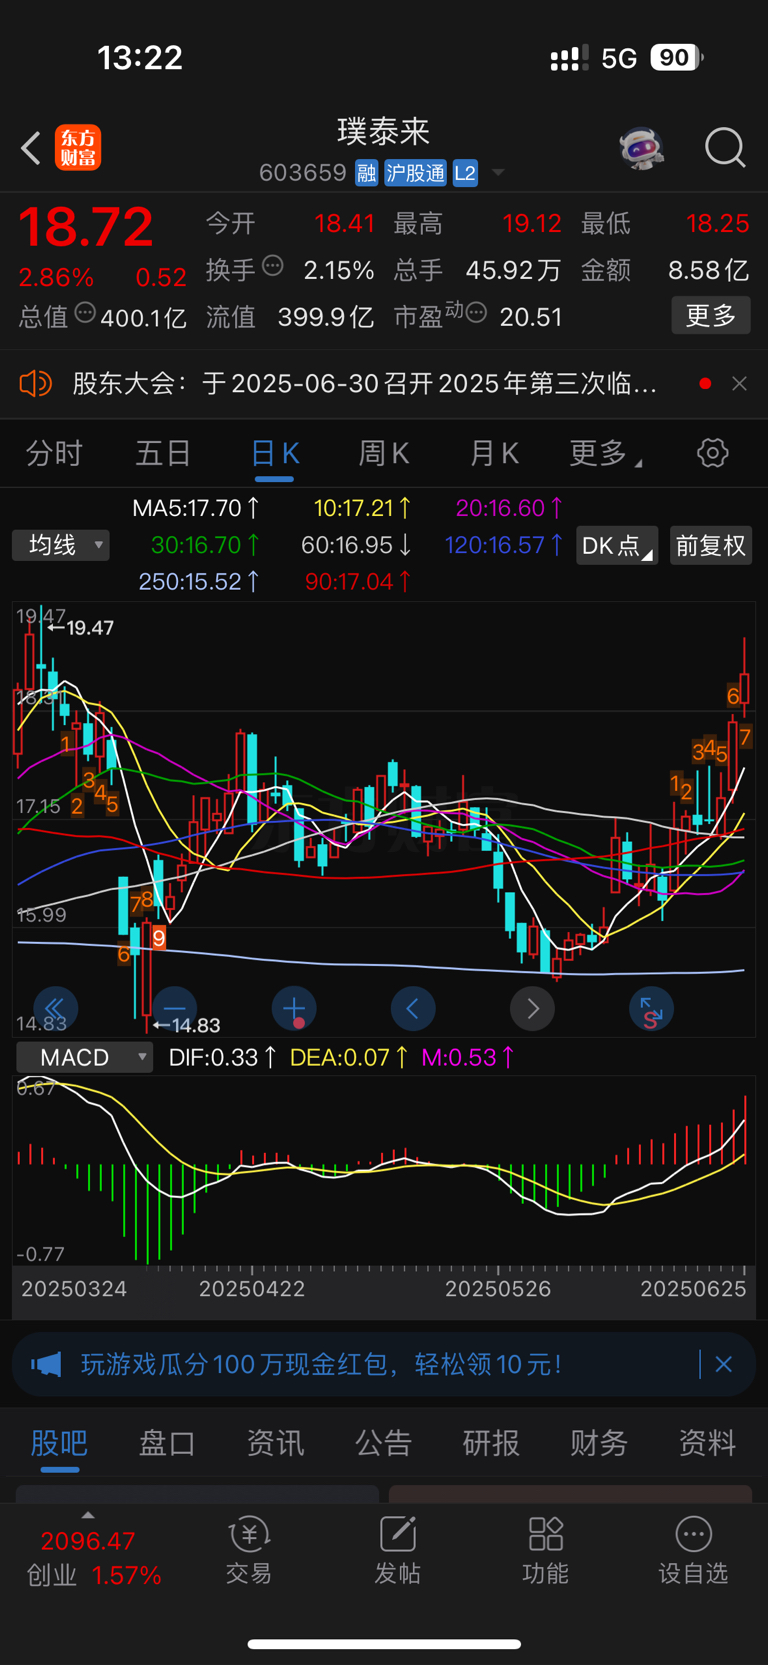Open 发帖 post icon in bottom bar
Image resolution: width=769 pixels, height=1665 pixels.
pyautogui.click(x=397, y=1551)
